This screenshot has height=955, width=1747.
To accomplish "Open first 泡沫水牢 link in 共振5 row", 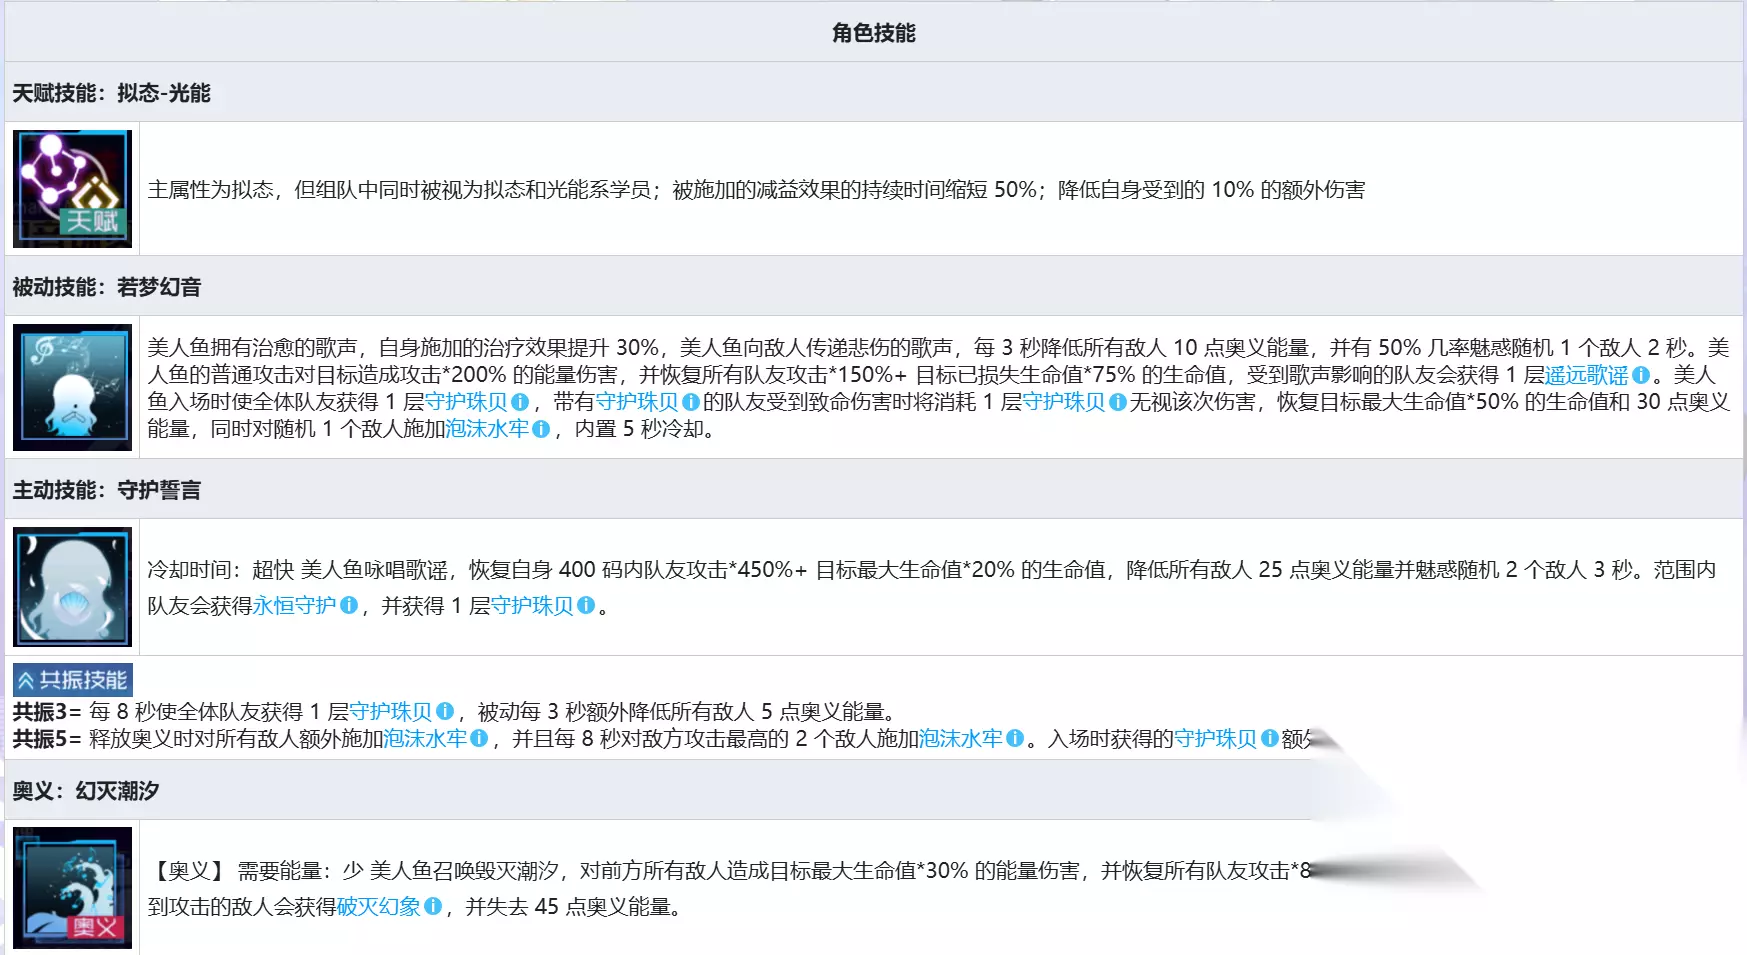I will (x=426, y=738).
